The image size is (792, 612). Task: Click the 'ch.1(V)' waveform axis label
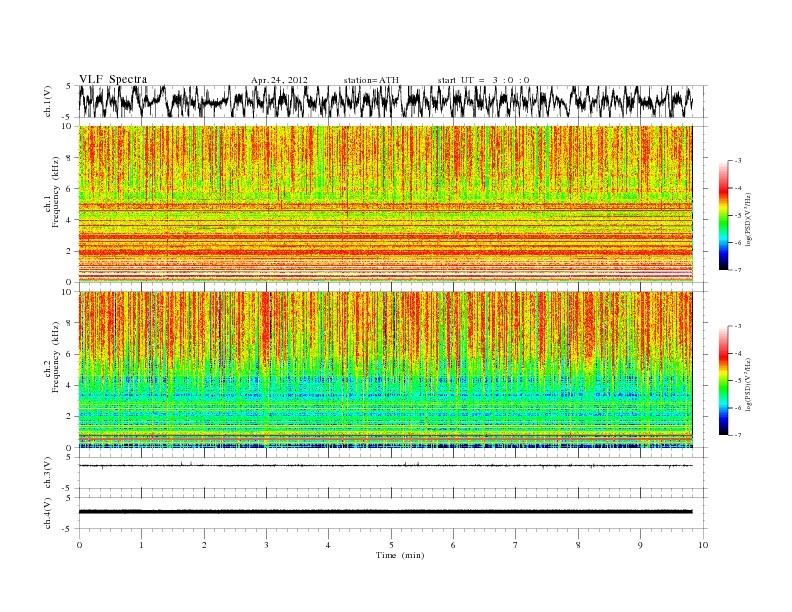point(48,101)
